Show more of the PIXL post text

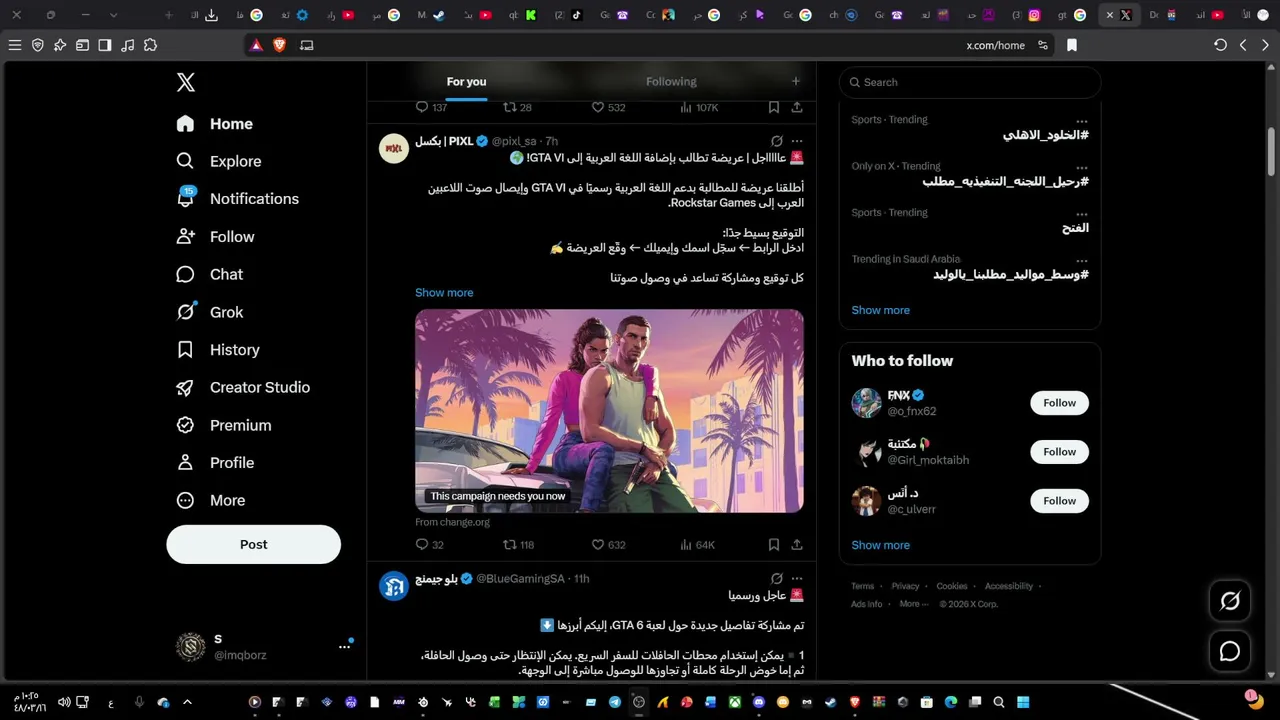click(444, 293)
